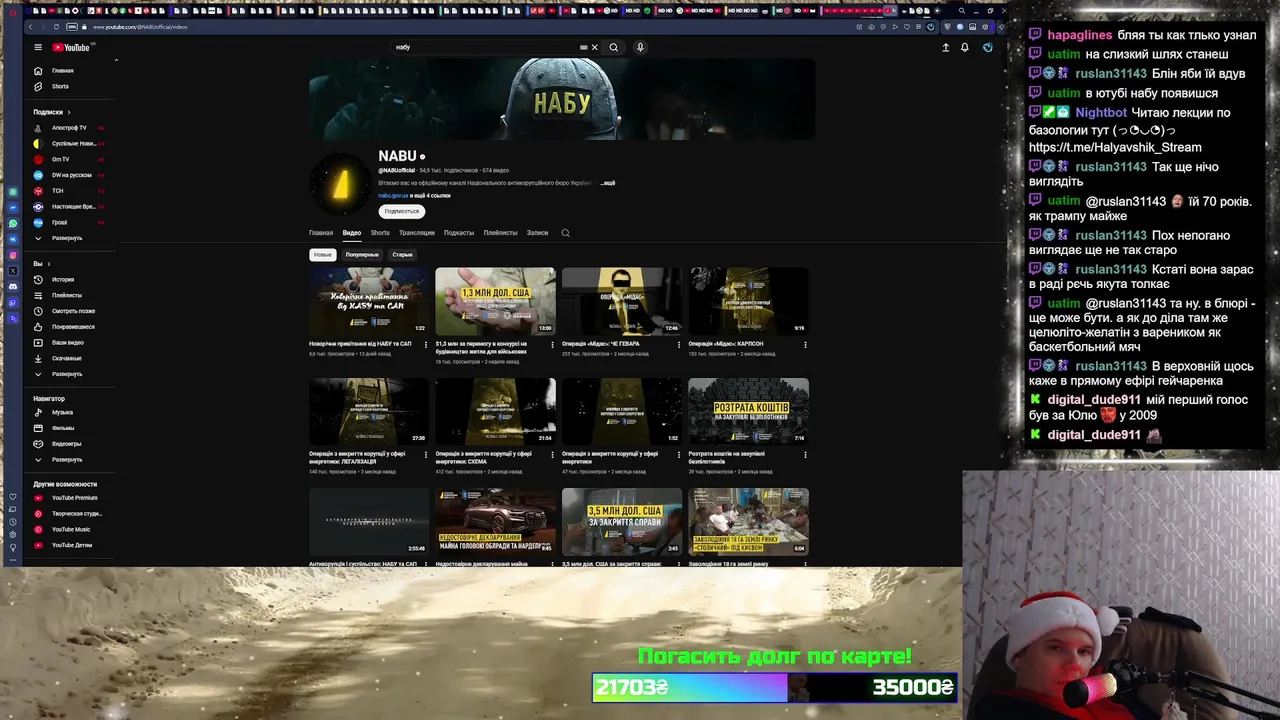Image resolution: width=1280 pixels, height=720 pixels.
Task: Reload the page in browser
Action: pos(56,27)
